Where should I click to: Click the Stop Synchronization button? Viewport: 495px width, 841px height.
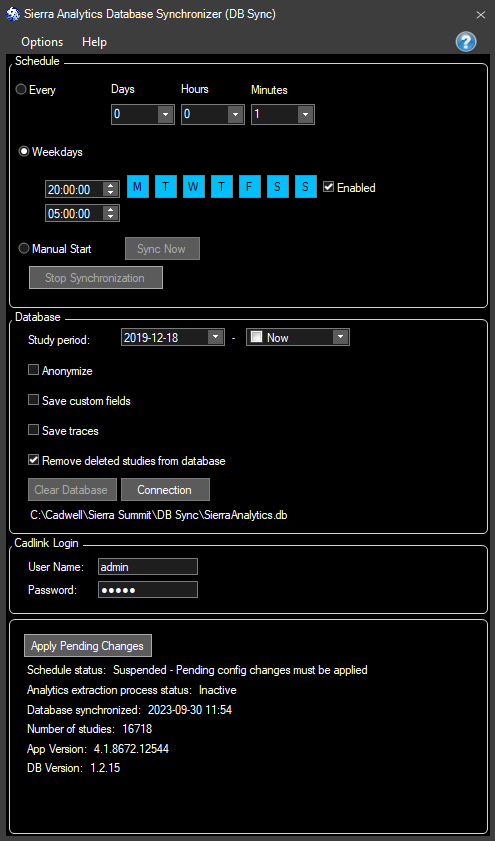click(95, 278)
